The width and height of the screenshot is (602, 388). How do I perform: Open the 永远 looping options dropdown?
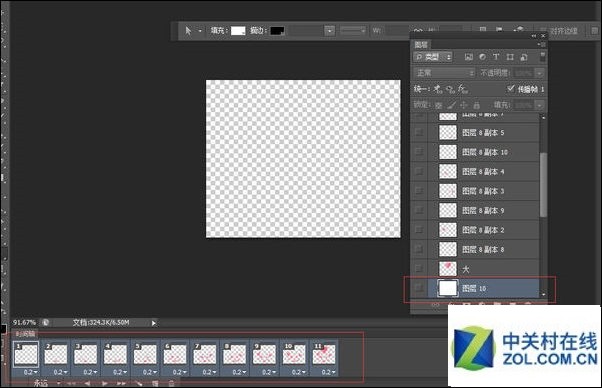47,383
